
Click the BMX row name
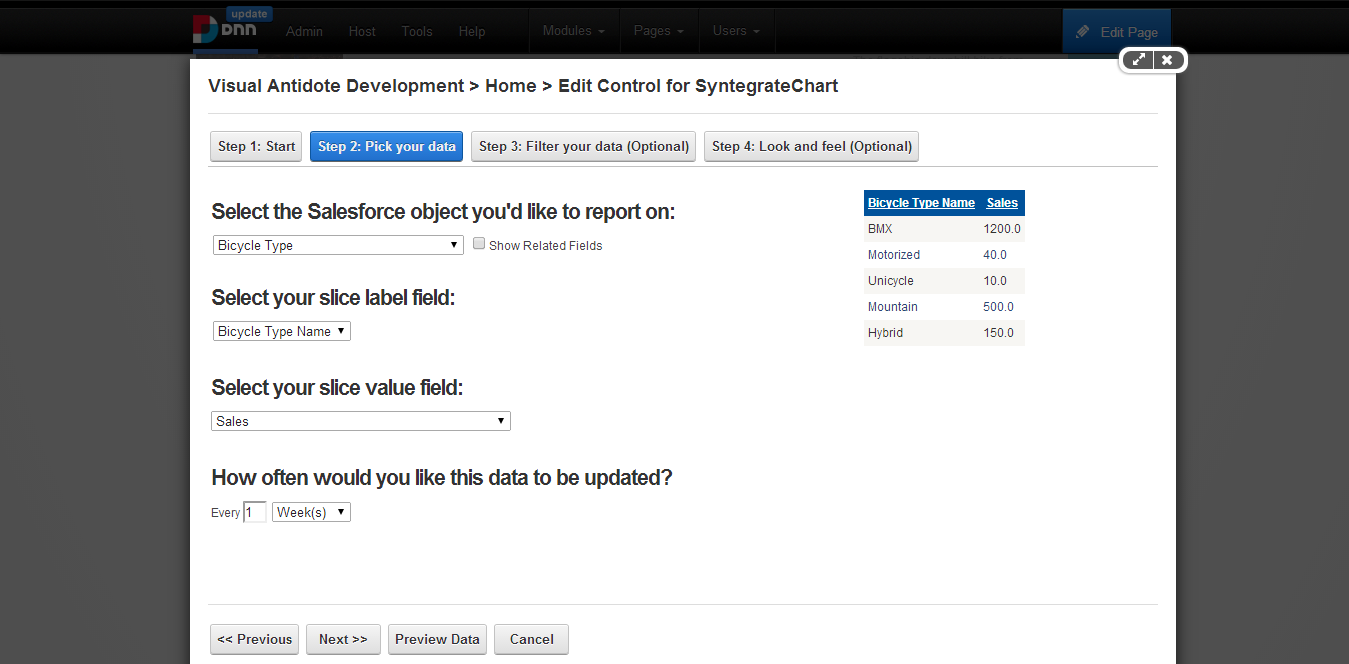point(880,229)
